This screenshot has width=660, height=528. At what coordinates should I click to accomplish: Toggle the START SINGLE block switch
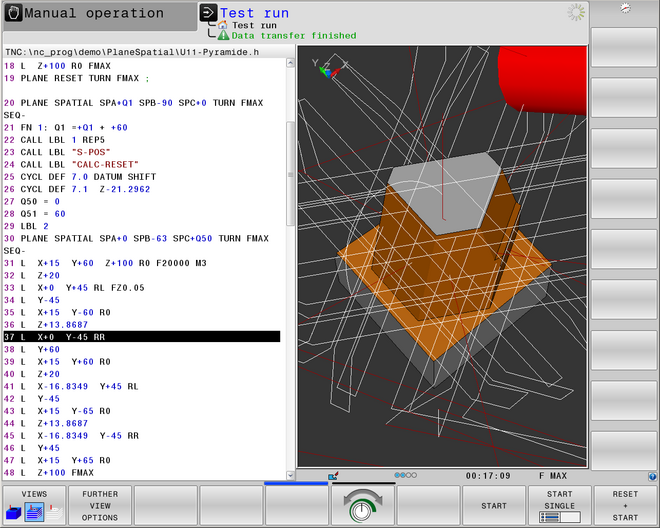(x=559, y=506)
